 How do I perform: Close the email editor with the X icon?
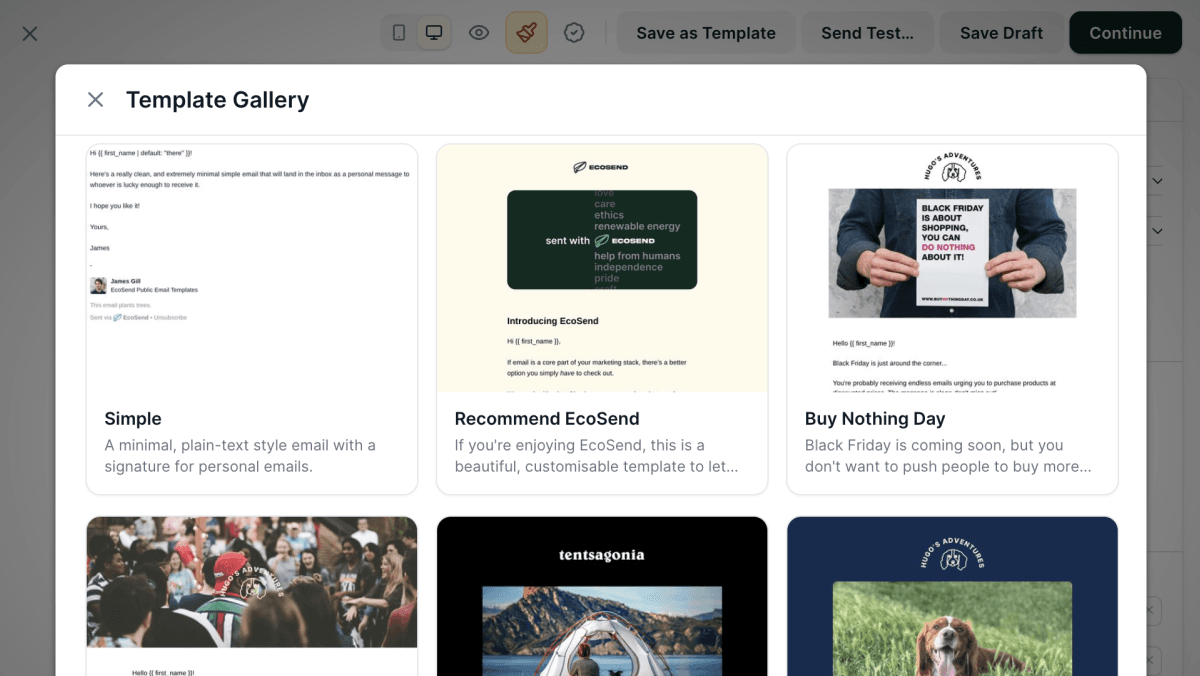(30, 33)
